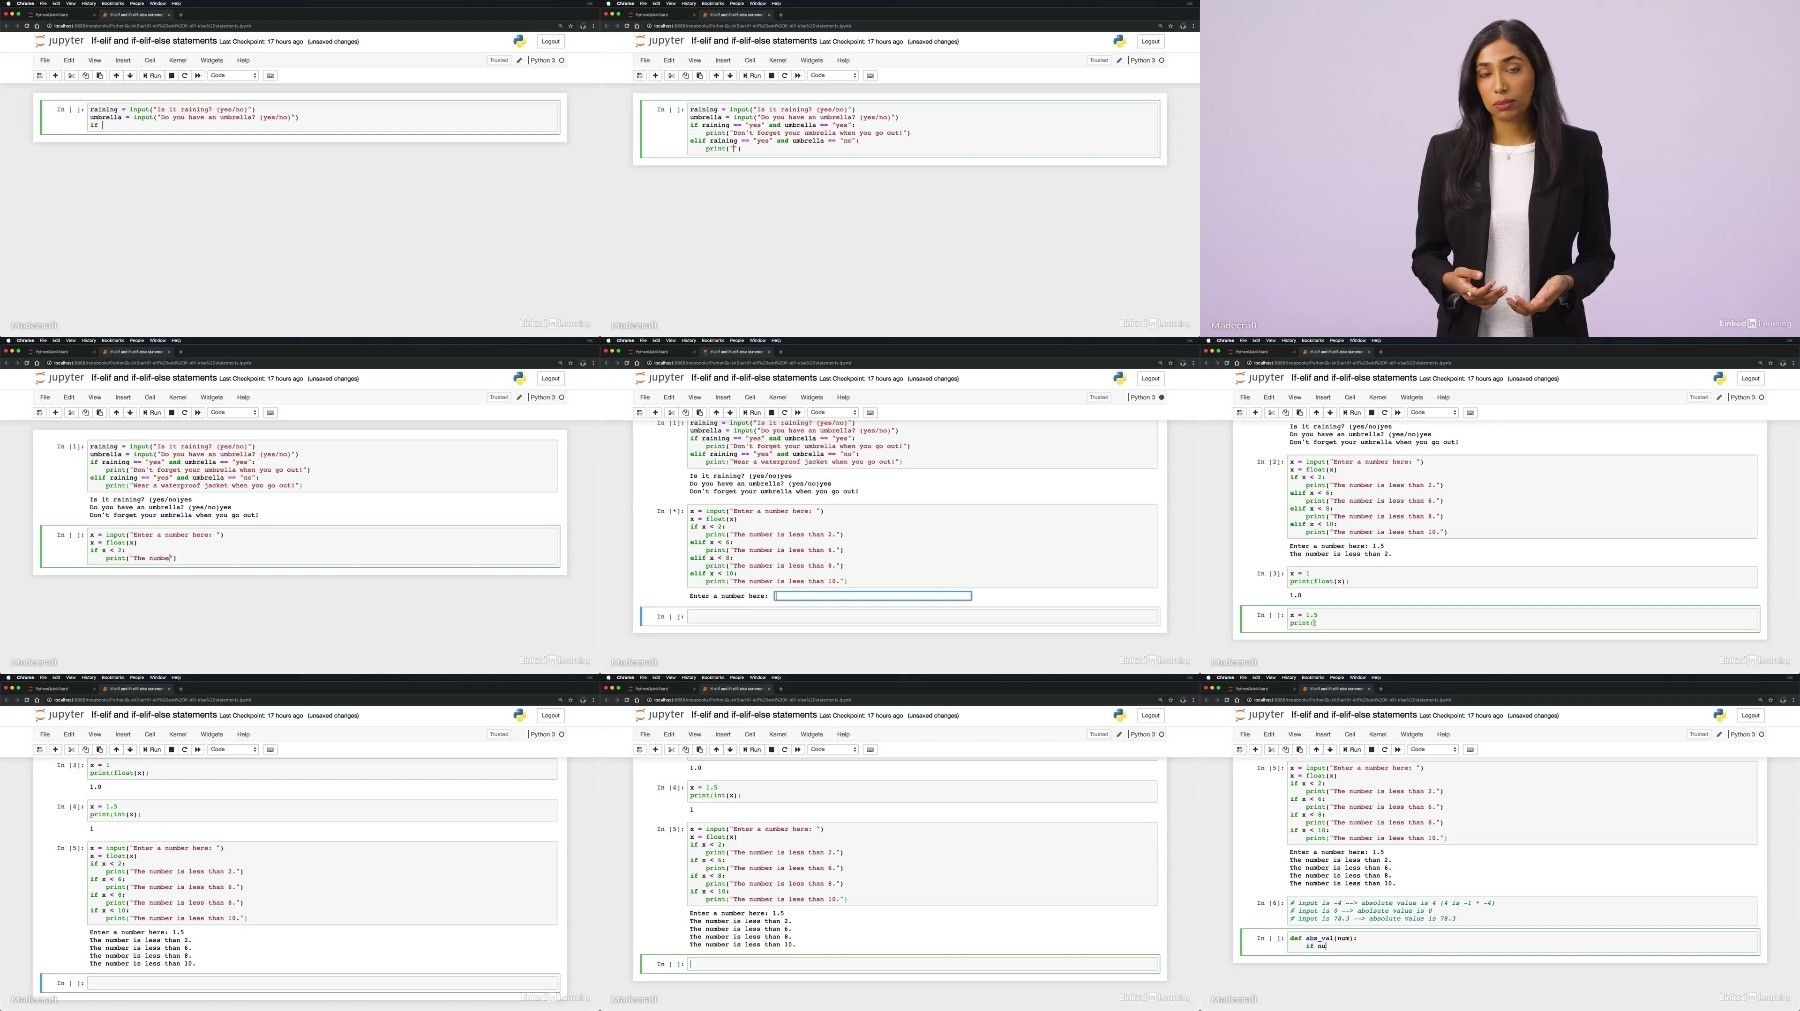The width and height of the screenshot is (1800, 1011).
Task: Open macOS History menu in lone 'if' frame
Action: 89,3
